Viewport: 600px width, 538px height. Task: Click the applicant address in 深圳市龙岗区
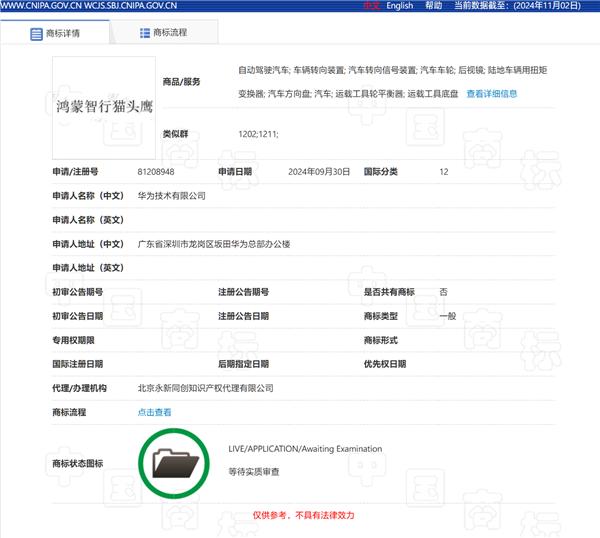tap(213, 244)
